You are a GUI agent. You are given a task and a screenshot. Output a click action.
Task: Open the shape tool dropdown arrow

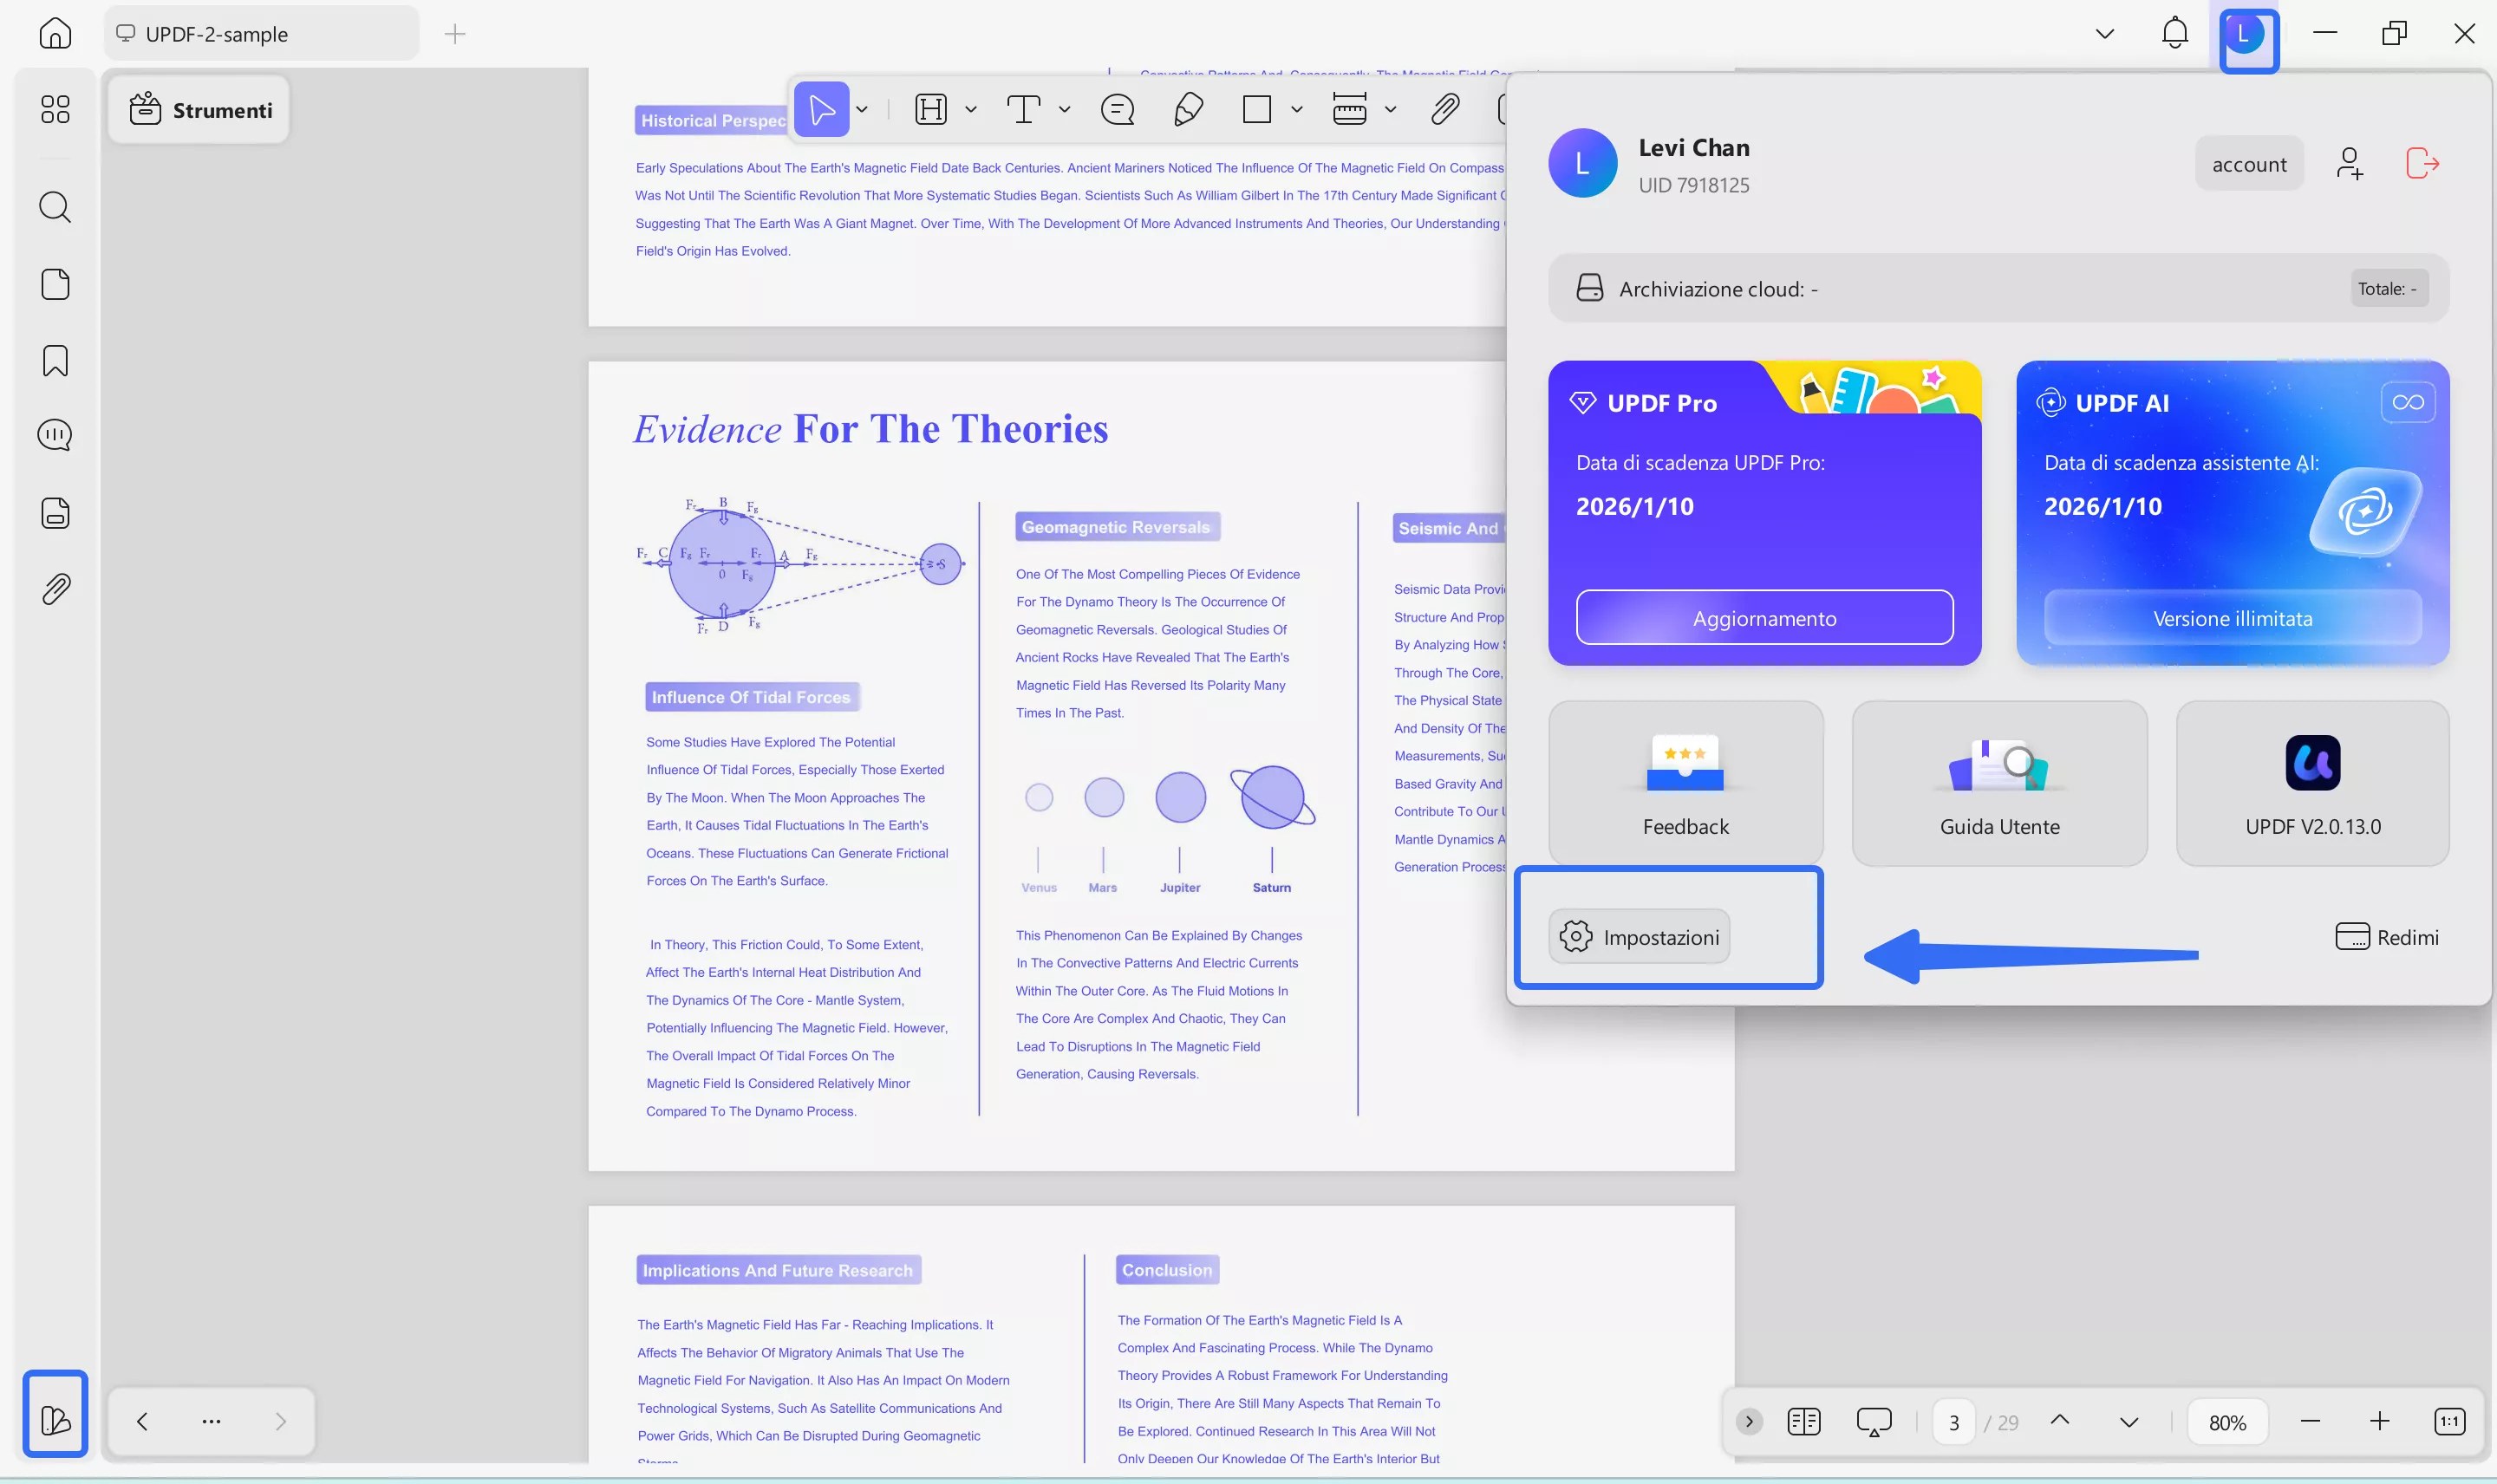coord(1296,109)
